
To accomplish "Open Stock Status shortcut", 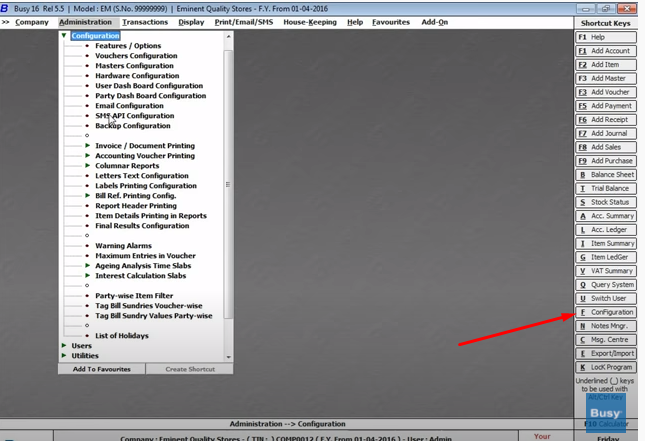I will click(606, 202).
